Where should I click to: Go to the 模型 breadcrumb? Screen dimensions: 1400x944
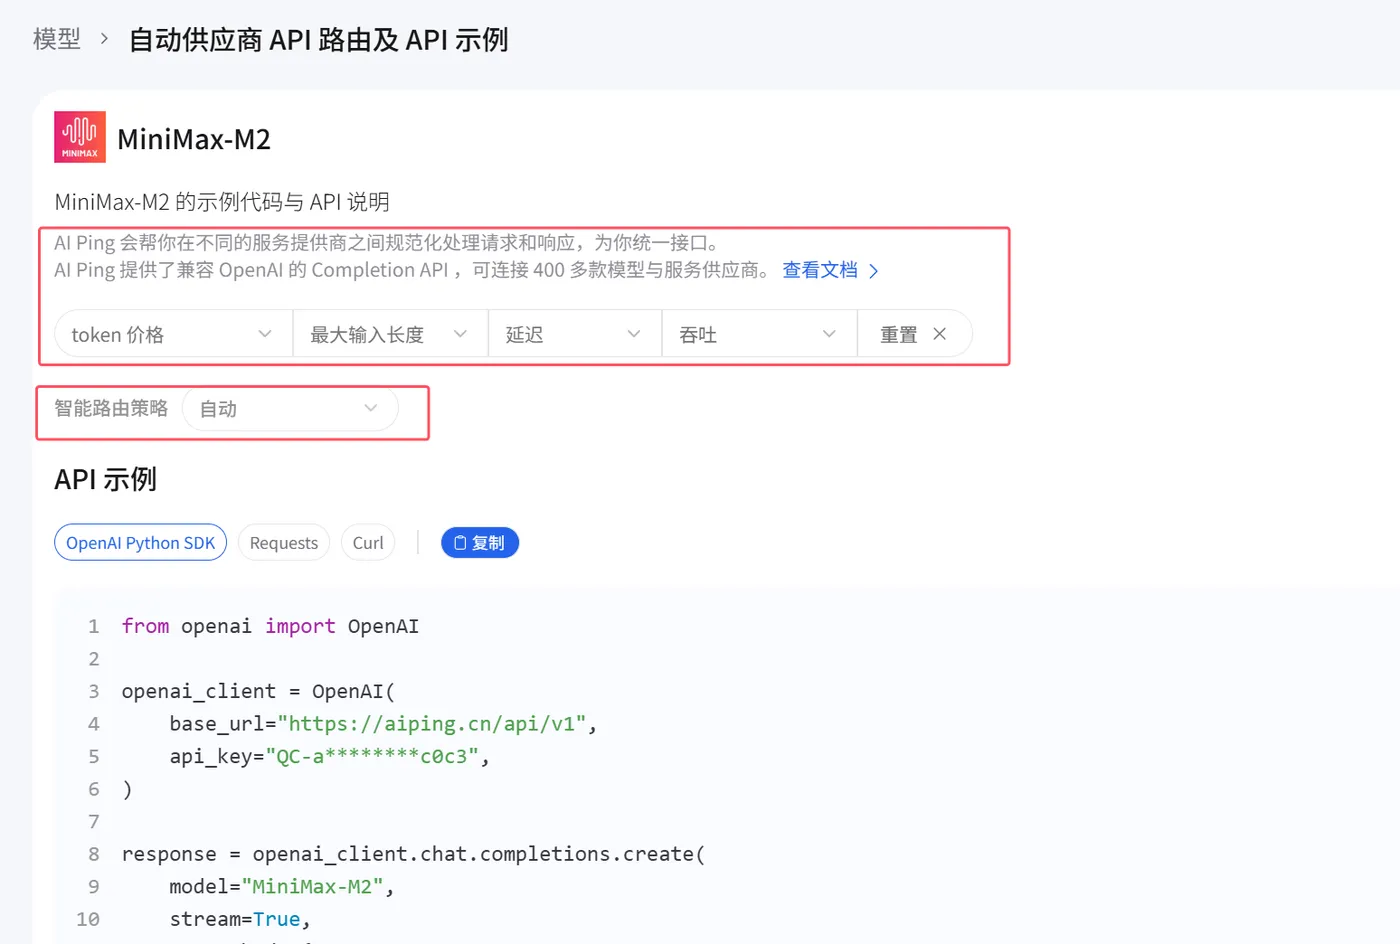[57, 39]
